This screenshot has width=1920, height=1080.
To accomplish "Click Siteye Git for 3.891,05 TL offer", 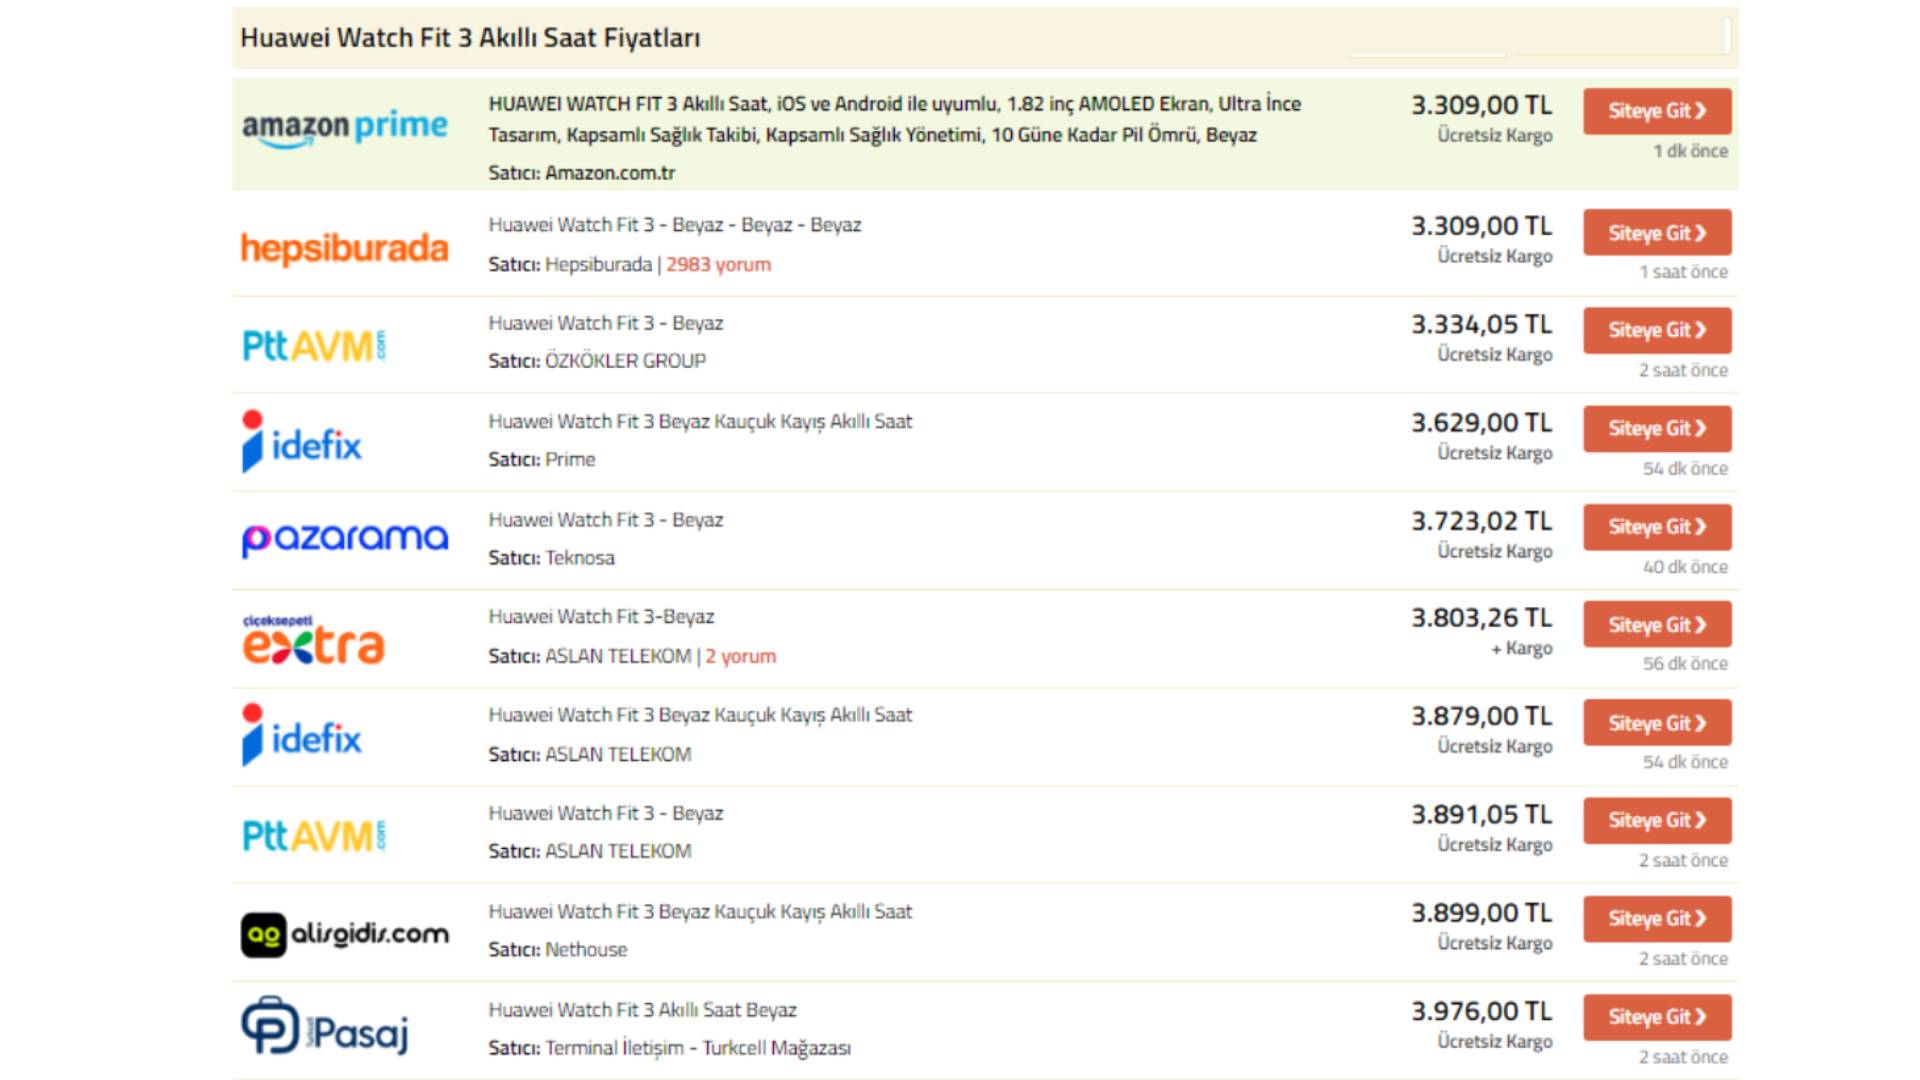I will (x=1657, y=820).
